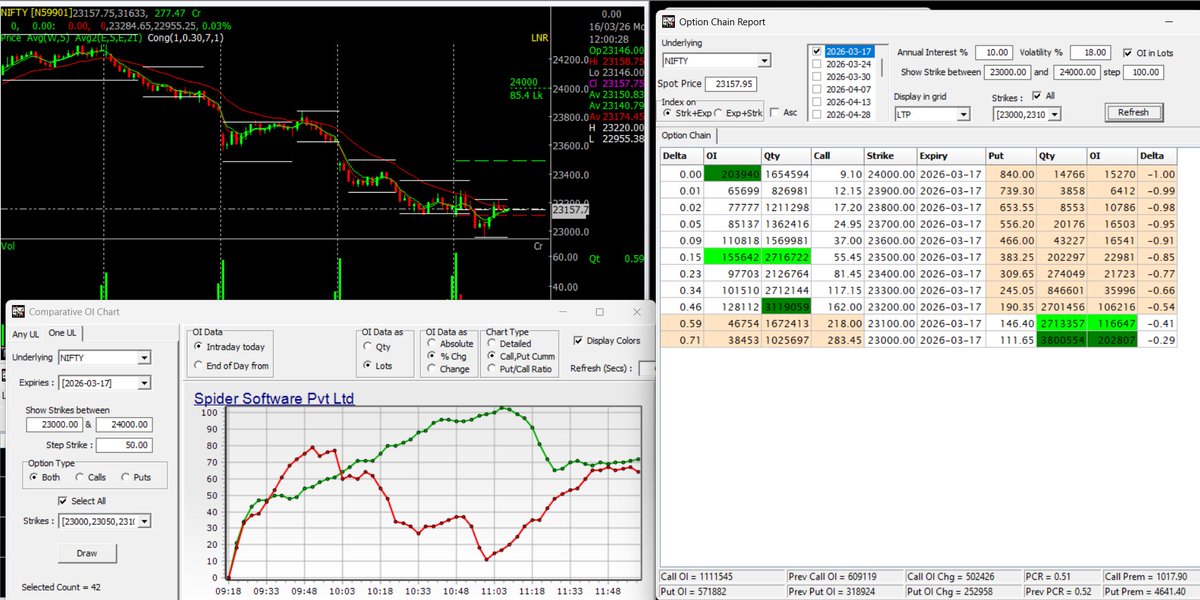
Task: Choose the Detailed chart type
Action: tap(491, 343)
